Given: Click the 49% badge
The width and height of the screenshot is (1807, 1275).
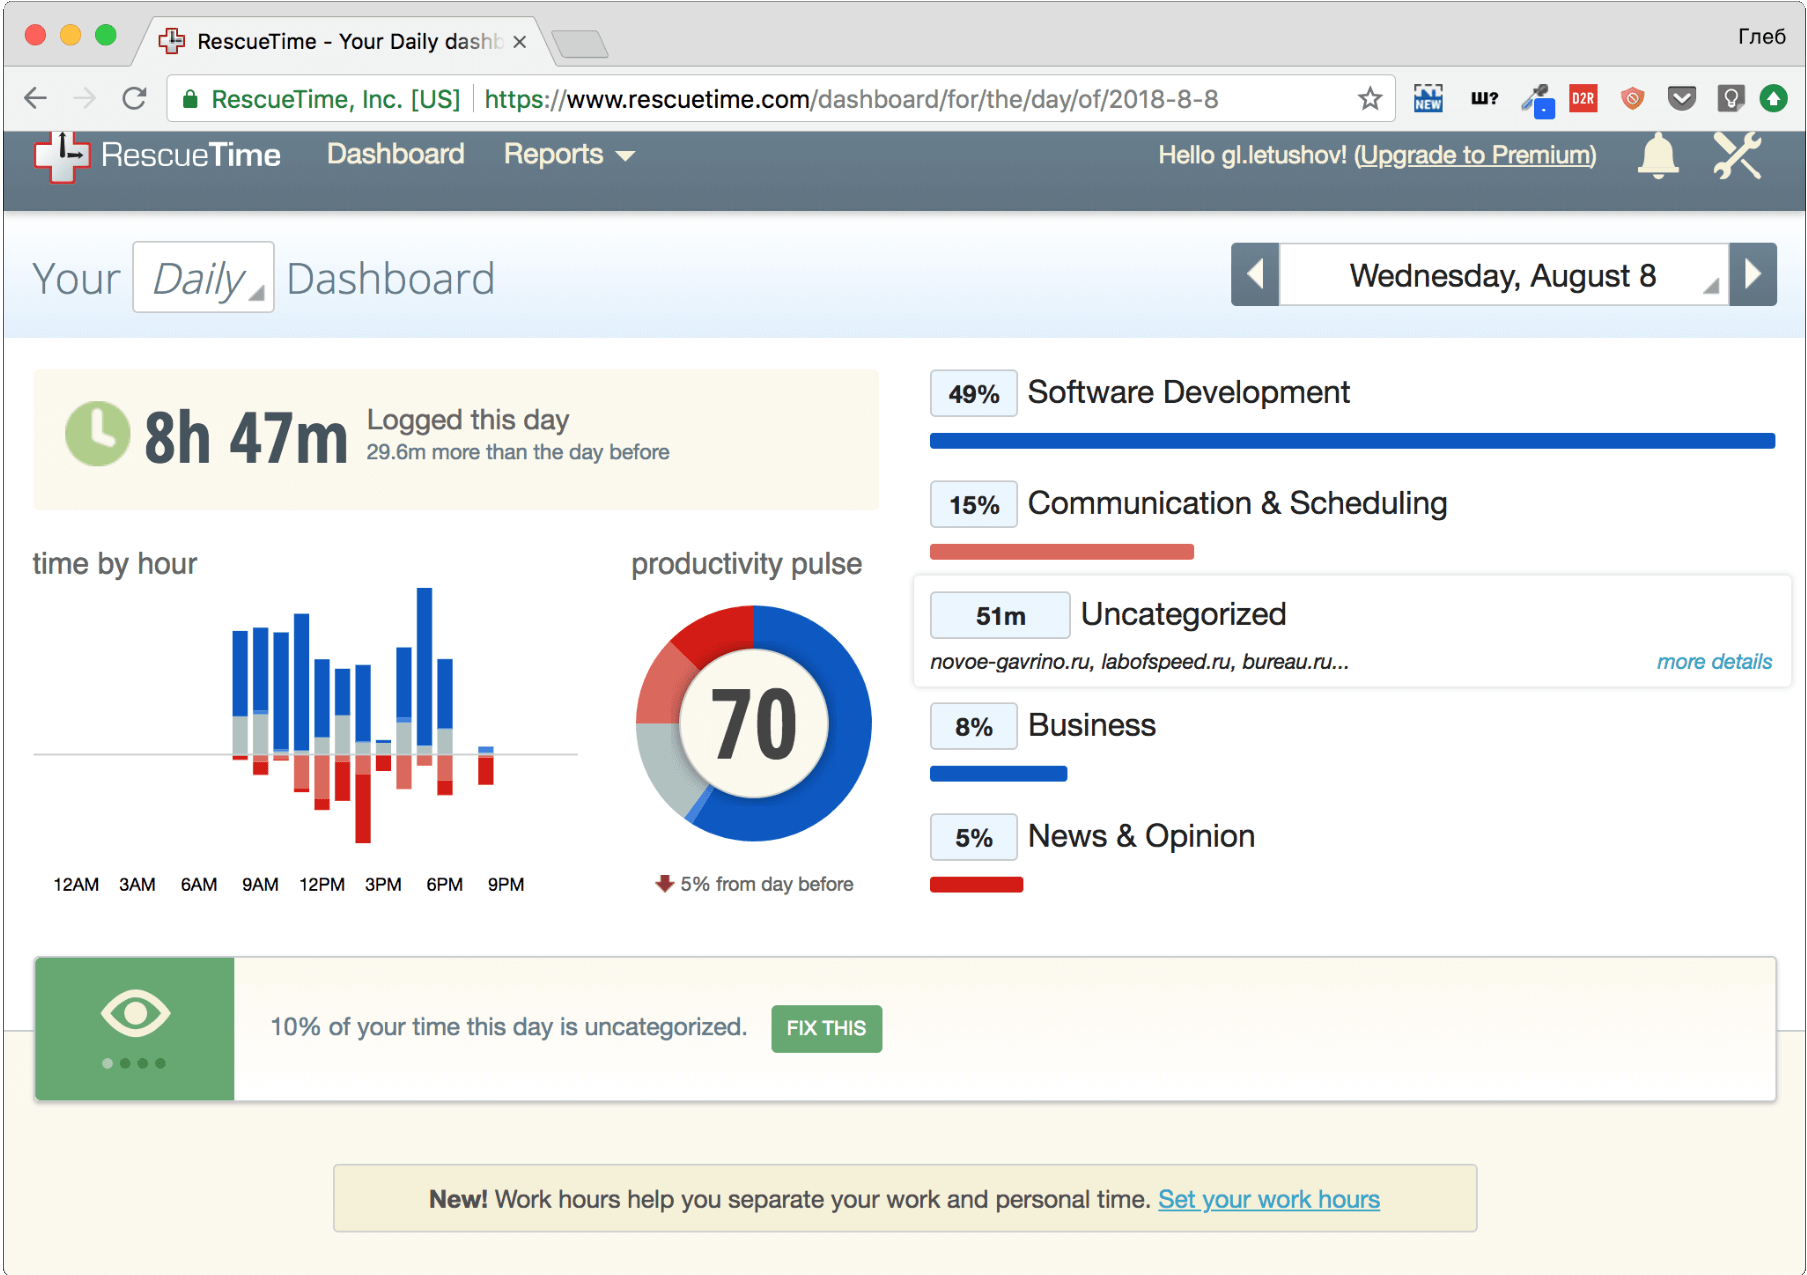Looking at the screenshot, I should coord(973,393).
